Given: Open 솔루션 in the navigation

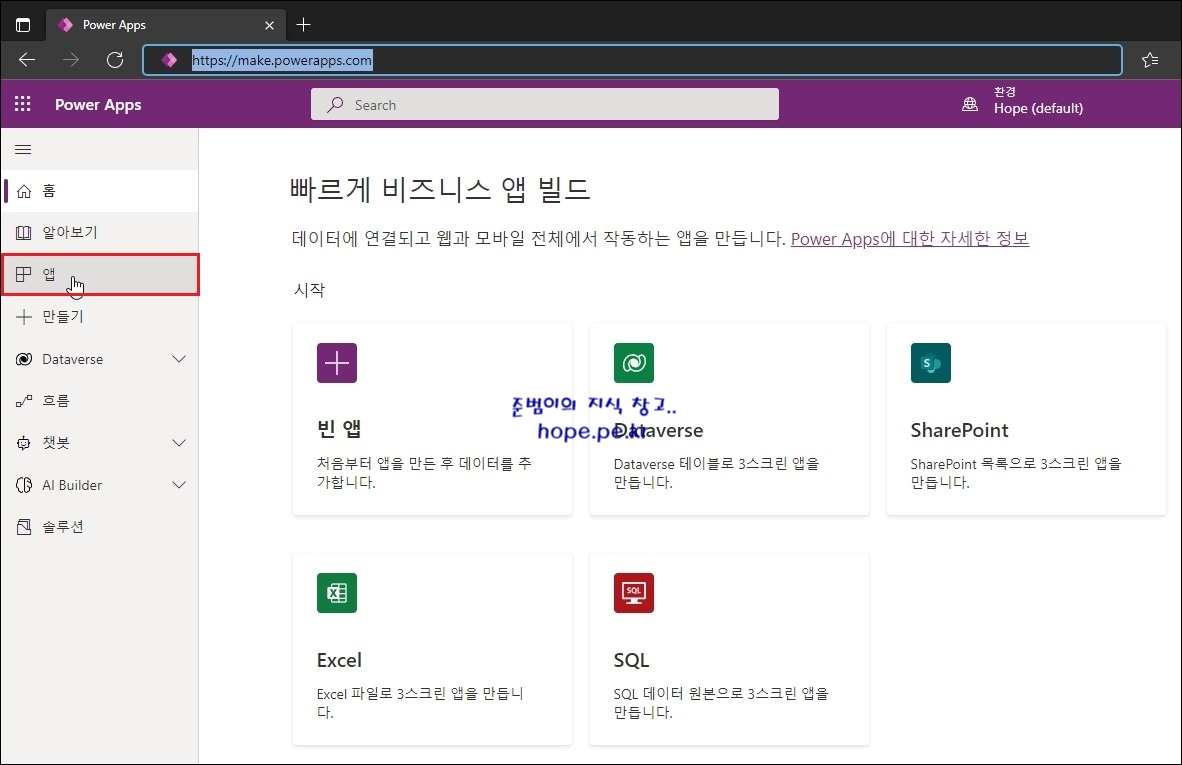Looking at the screenshot, I should point(101,527).
